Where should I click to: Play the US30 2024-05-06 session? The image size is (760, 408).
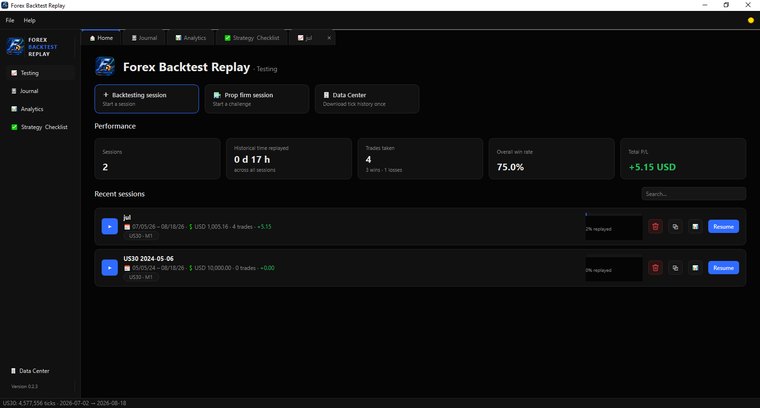click(x=110, y=267)
